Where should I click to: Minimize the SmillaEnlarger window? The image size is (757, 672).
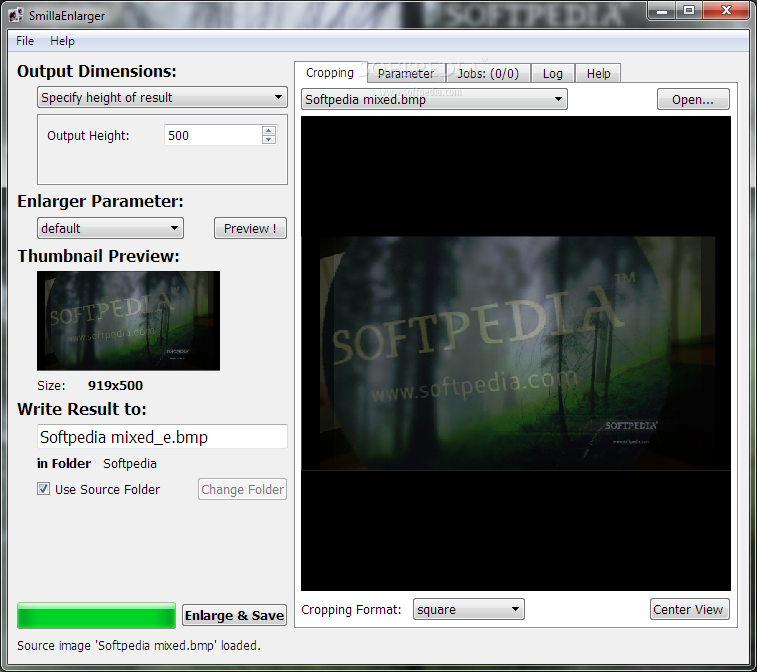661,11
